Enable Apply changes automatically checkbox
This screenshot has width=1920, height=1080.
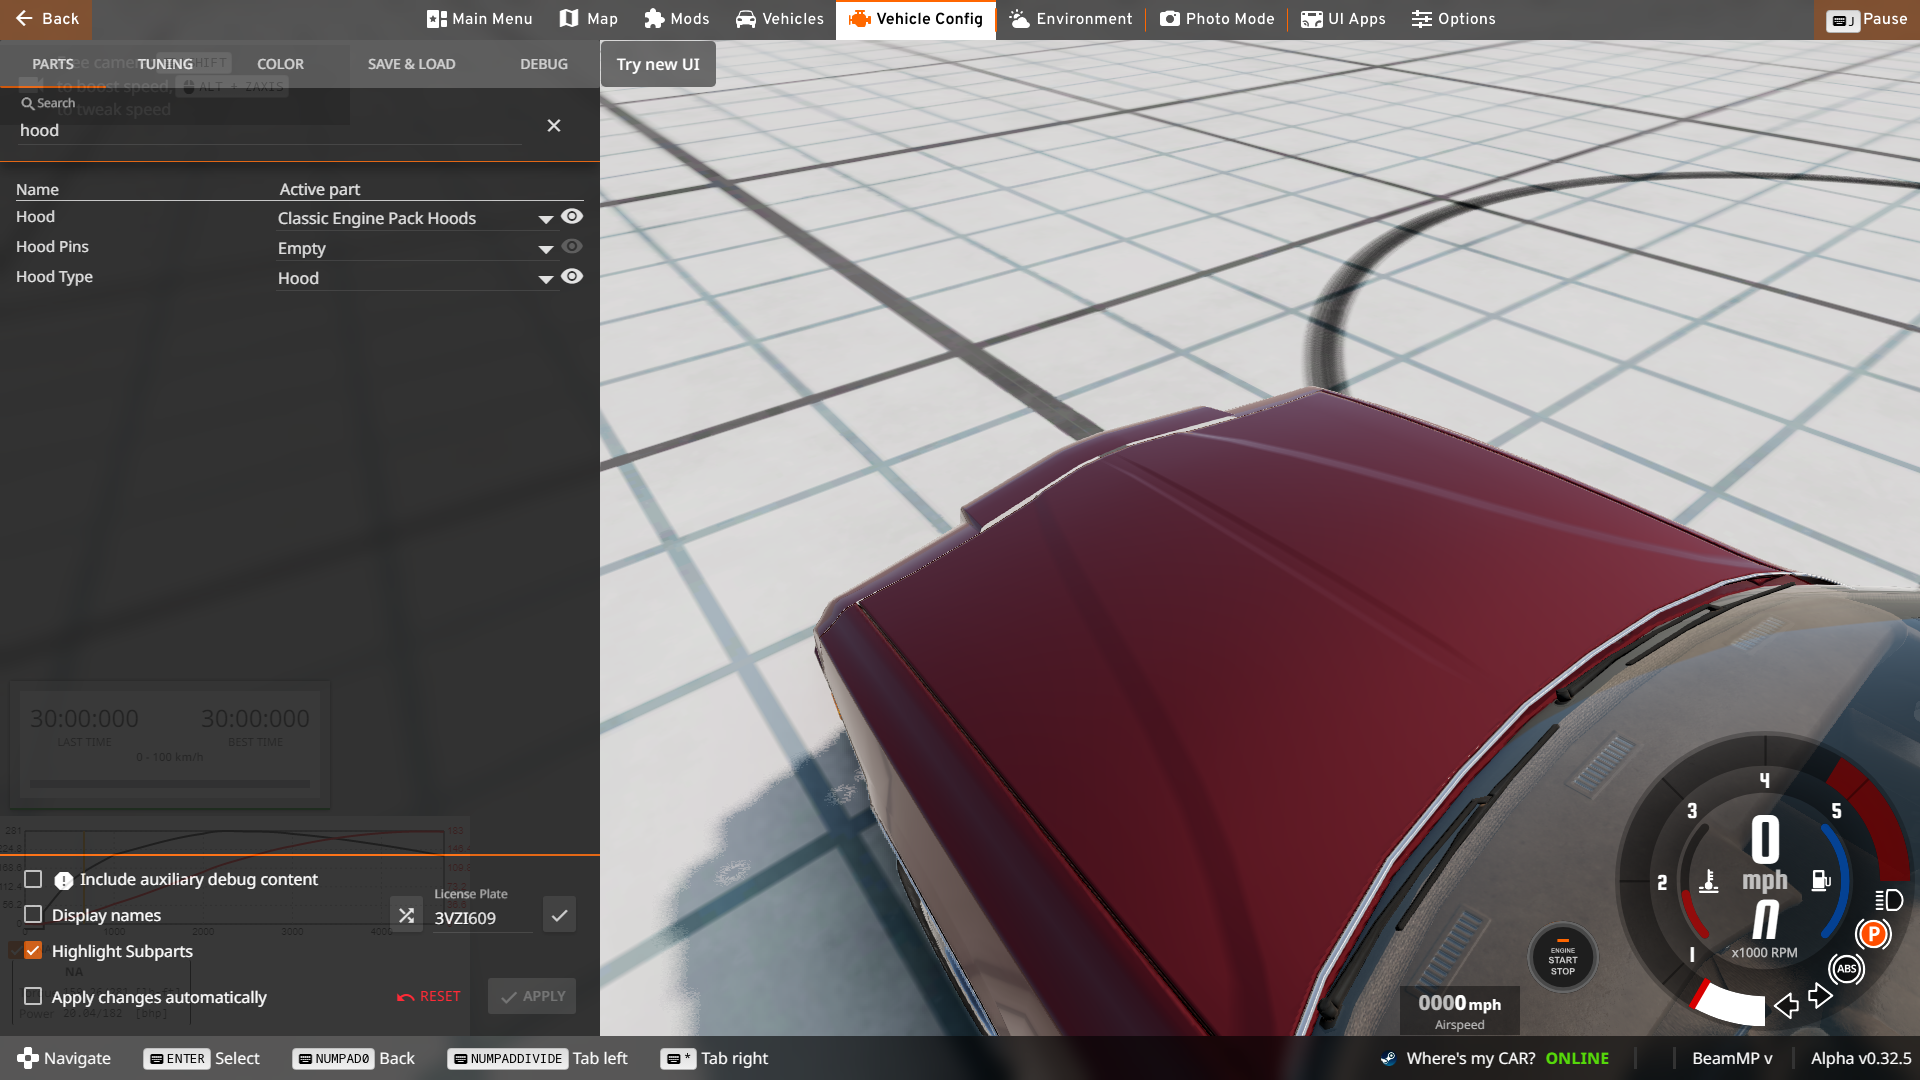(33, 997)
